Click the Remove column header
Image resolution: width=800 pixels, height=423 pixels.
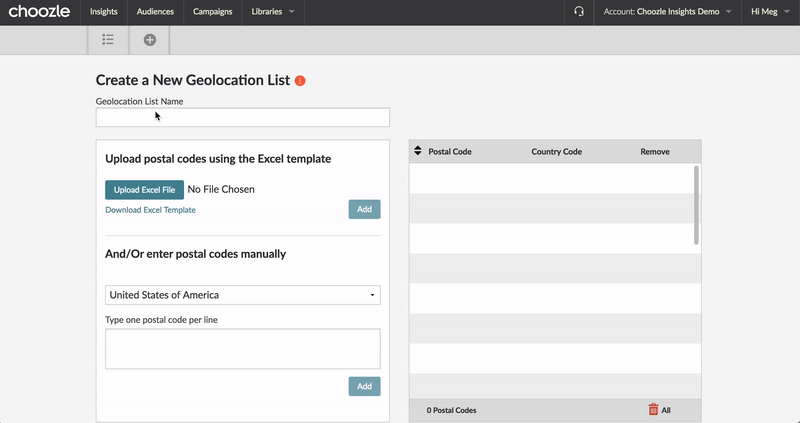[655, 152]
